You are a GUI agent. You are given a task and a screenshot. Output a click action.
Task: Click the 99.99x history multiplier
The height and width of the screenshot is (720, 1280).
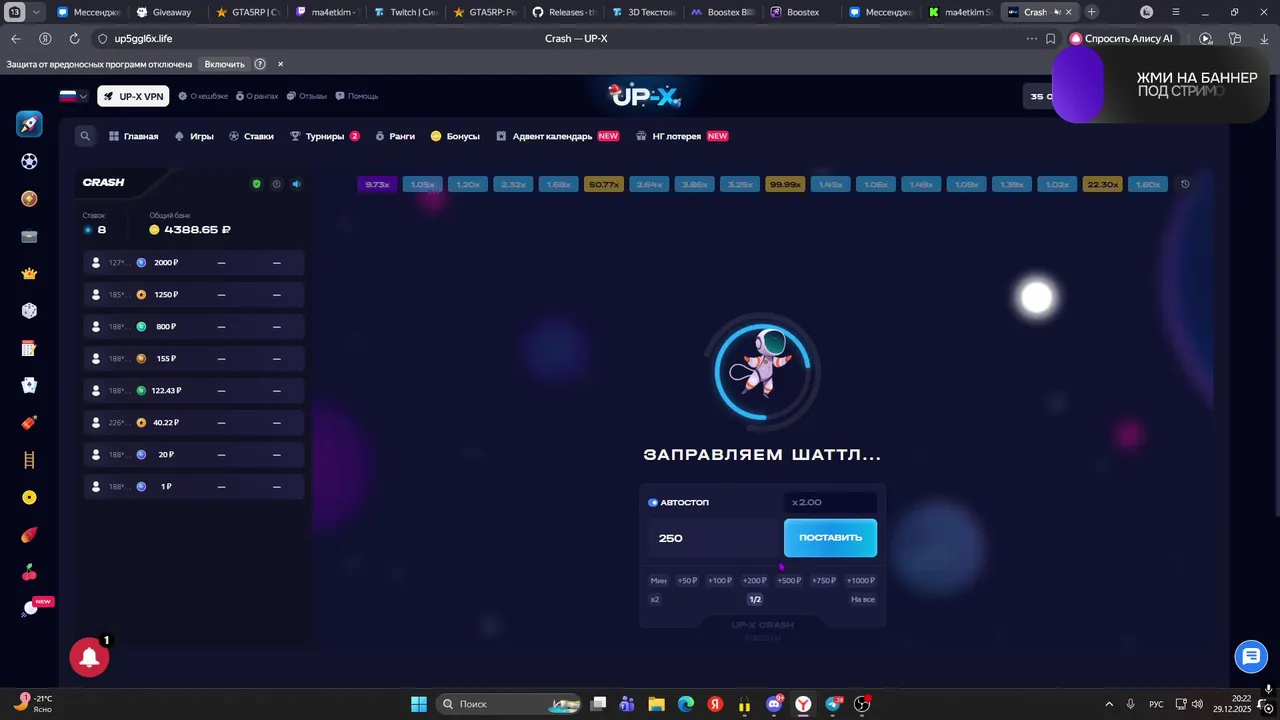pyautogui.click(x=785, y=184)
